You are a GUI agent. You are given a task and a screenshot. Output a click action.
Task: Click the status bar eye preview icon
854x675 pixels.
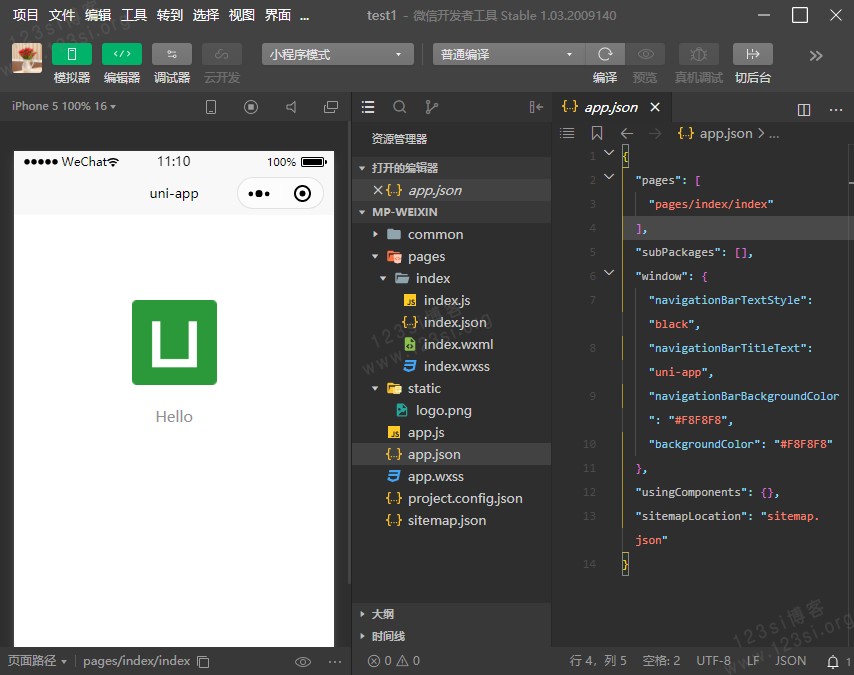pyautogui.click(x=303, y=661)
